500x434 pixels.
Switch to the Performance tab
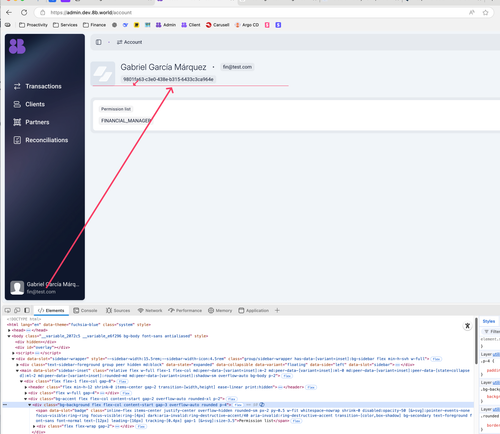(x=185, y=310)
